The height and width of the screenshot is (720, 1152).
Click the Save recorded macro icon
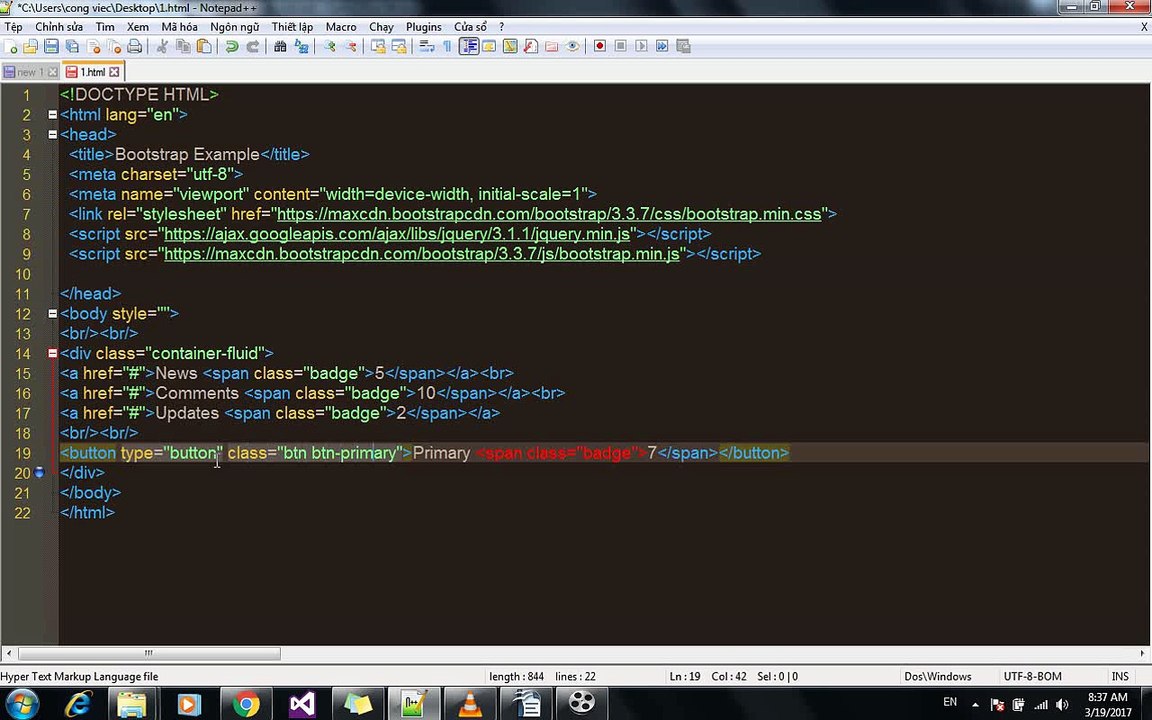(683, 46)
